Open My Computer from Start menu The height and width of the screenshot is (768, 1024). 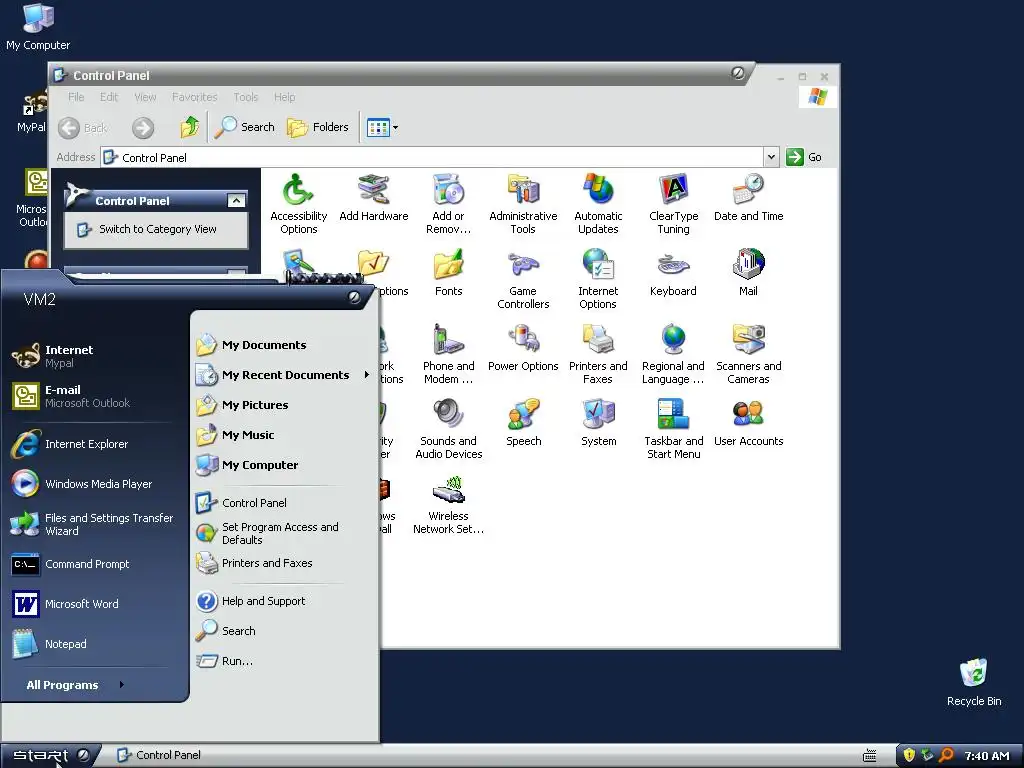(x=284, y=465)
